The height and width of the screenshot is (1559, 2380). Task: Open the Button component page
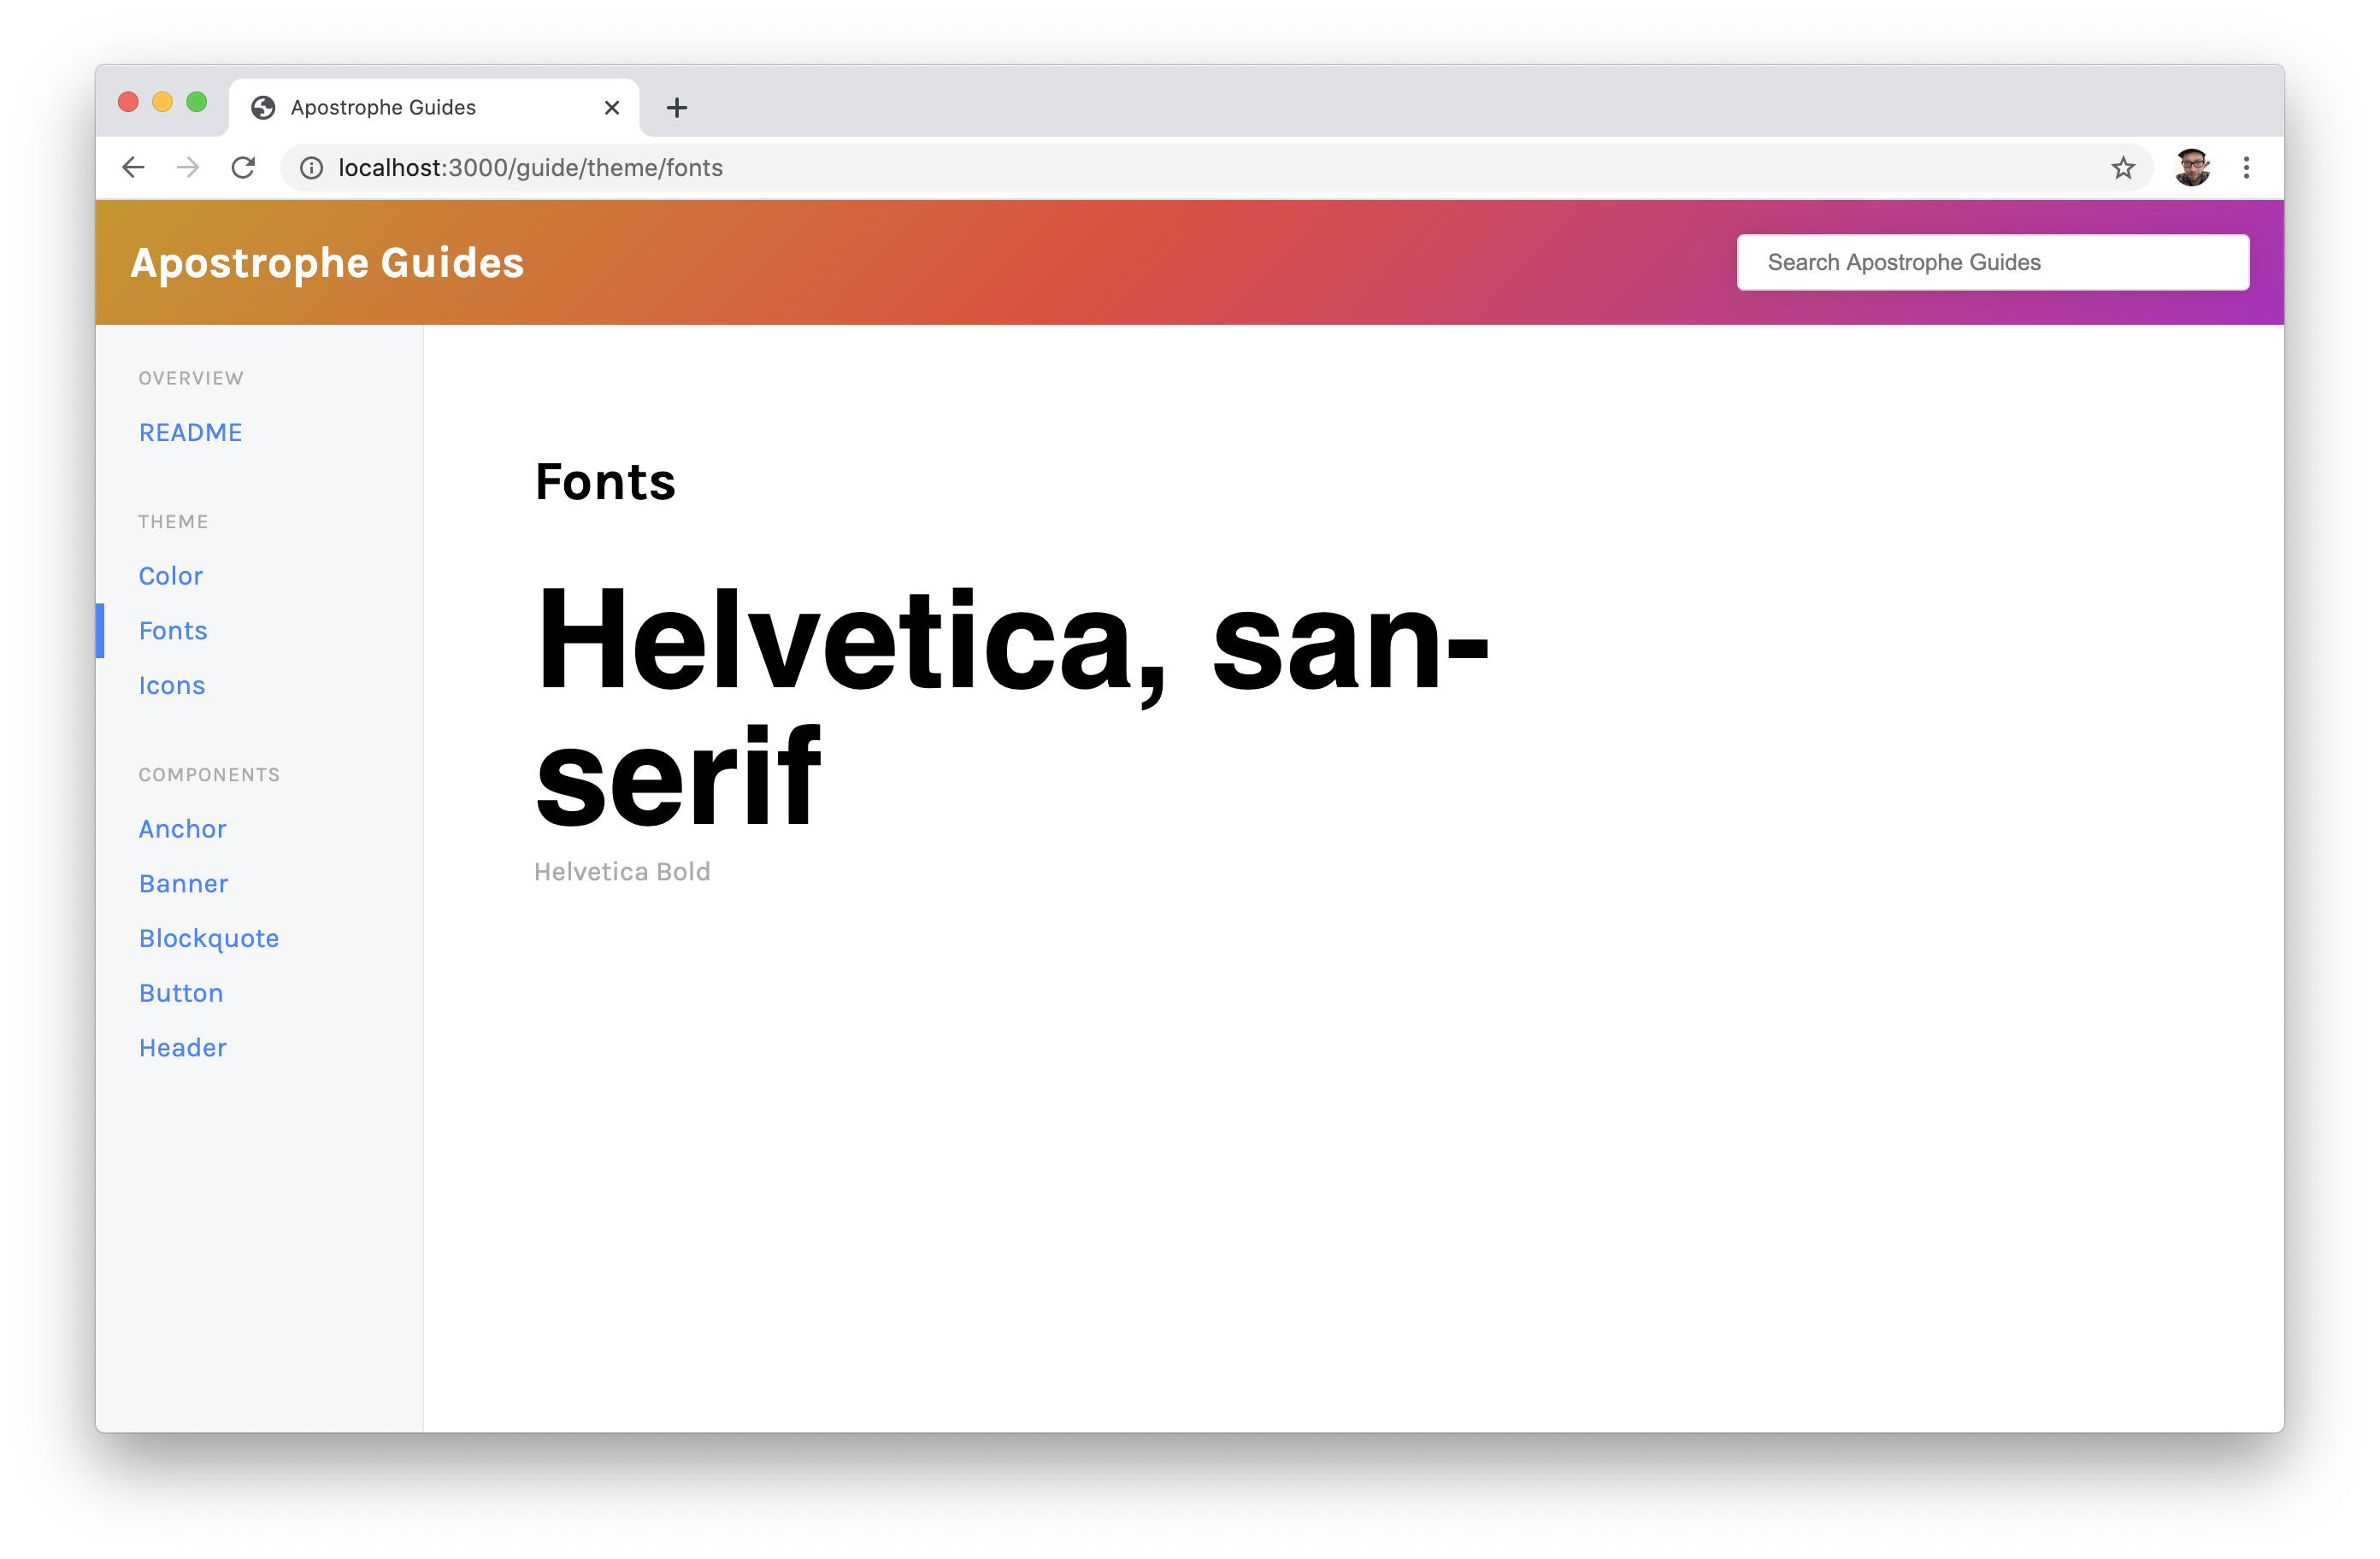181,993
